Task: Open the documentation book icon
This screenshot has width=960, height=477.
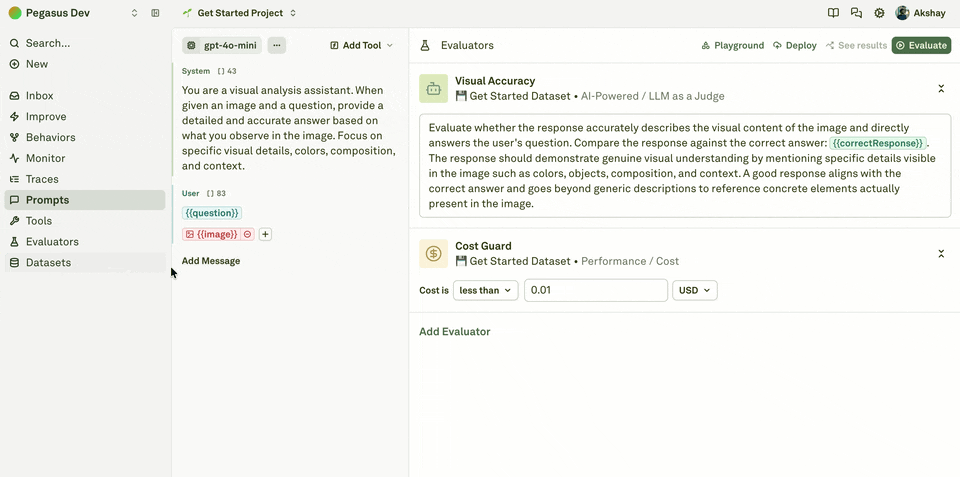Action: pyautogui.click(x=833, y=13)
